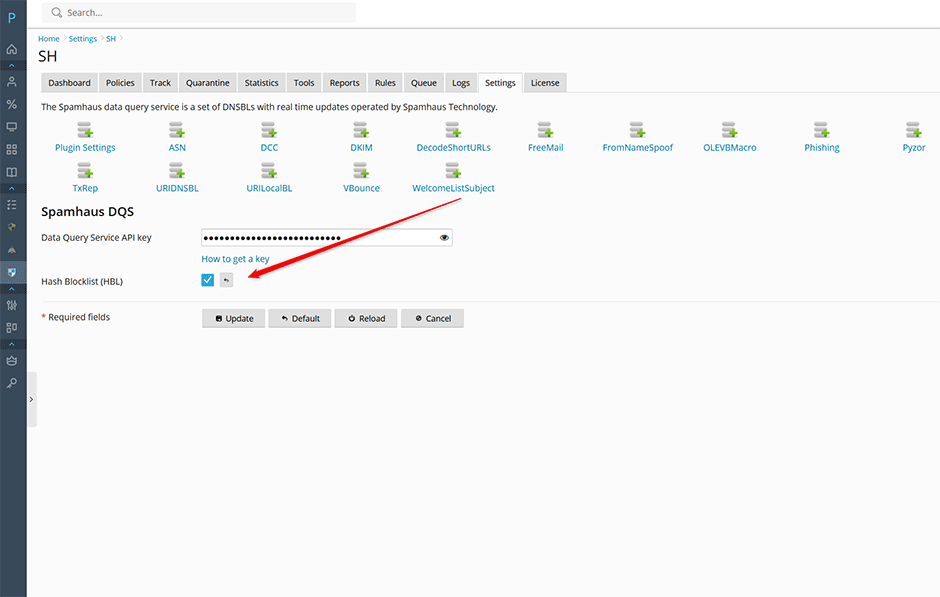Switch to the Dashboard tab
This screenshot has height=597, width=940.
[x=70, y=83]
